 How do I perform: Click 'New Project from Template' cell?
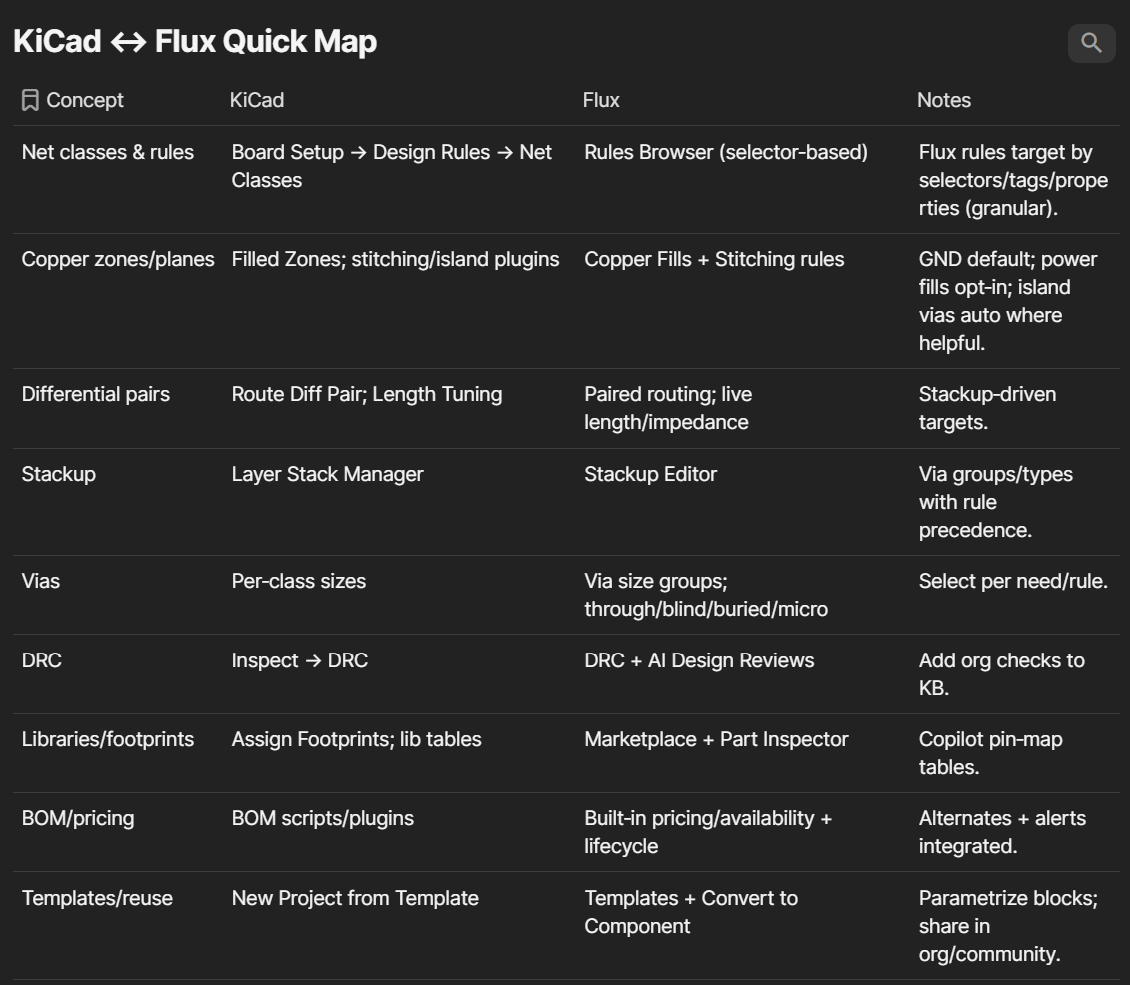tap(355, 899)
